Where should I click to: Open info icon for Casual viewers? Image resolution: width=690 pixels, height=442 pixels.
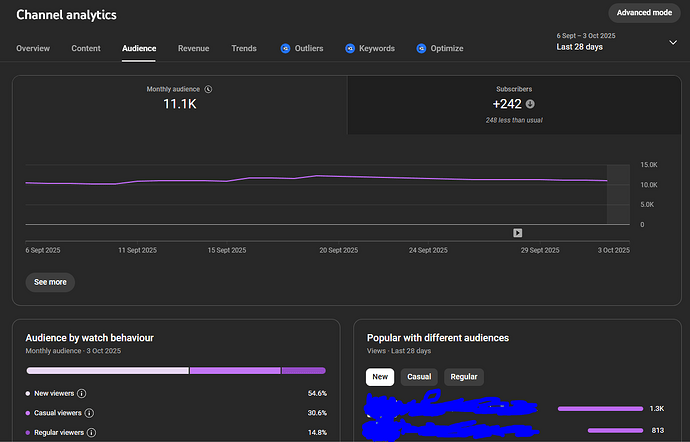(89, 412)
